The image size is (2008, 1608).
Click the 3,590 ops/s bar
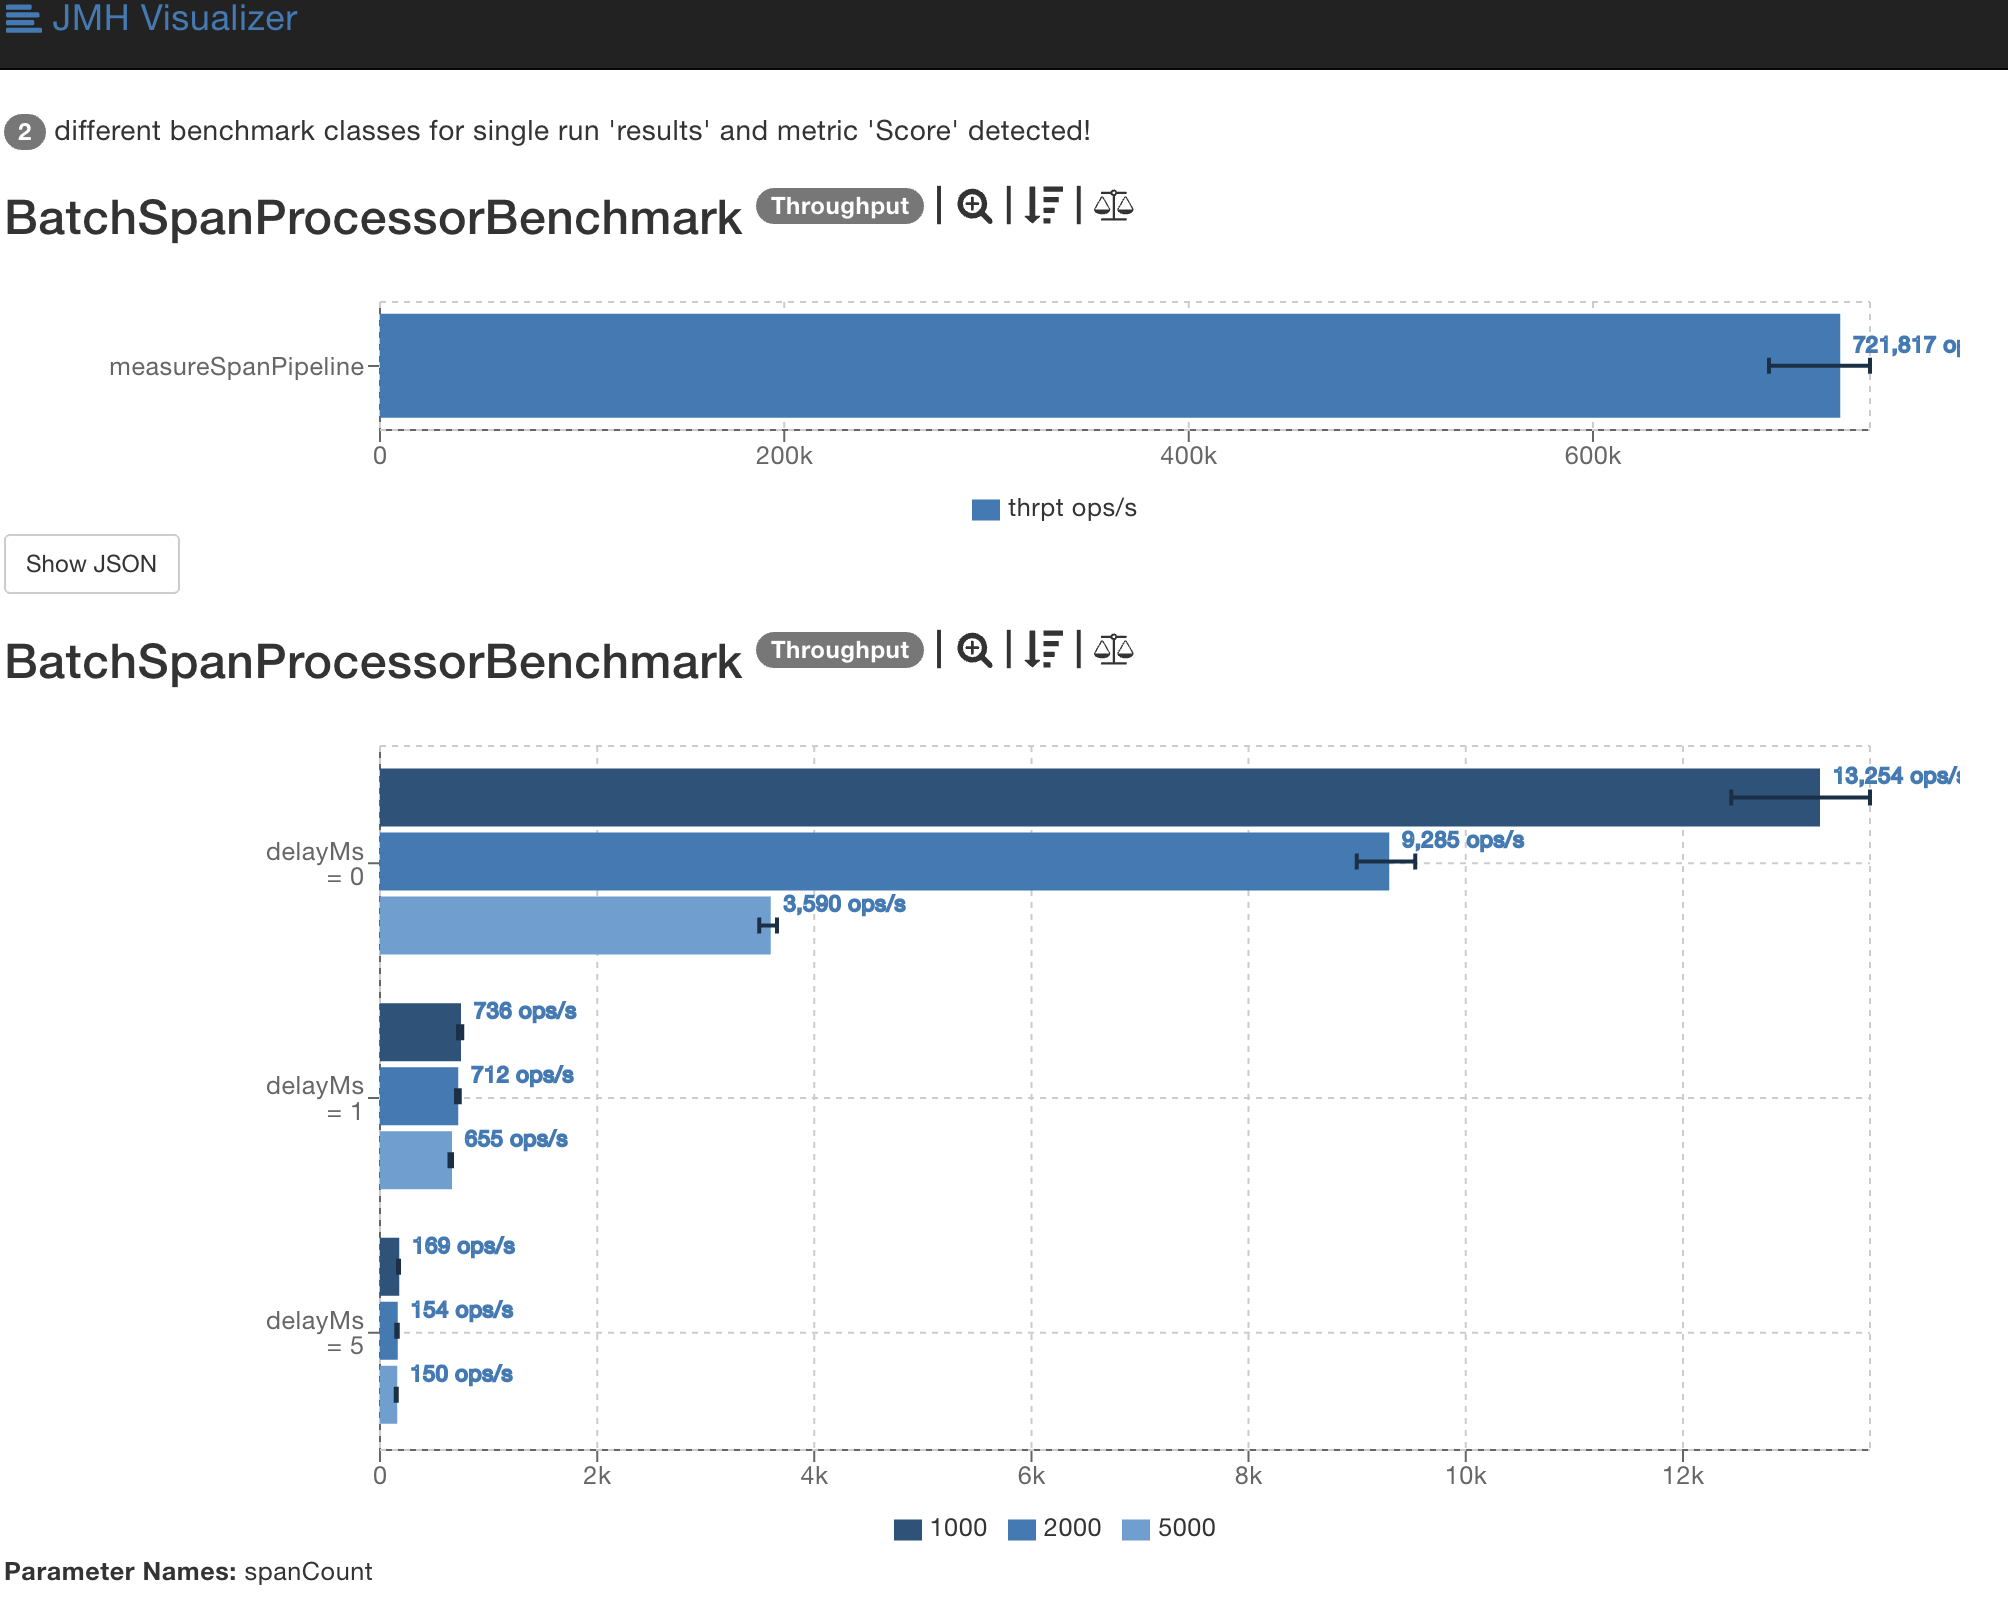[570, 925]
